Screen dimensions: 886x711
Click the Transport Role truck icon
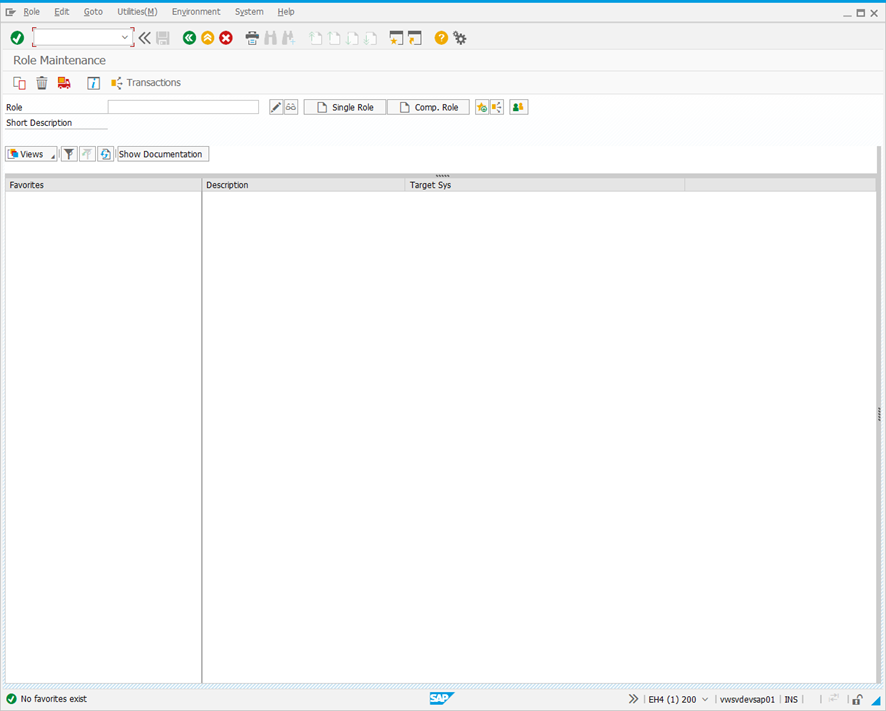(x=64, y=83)
